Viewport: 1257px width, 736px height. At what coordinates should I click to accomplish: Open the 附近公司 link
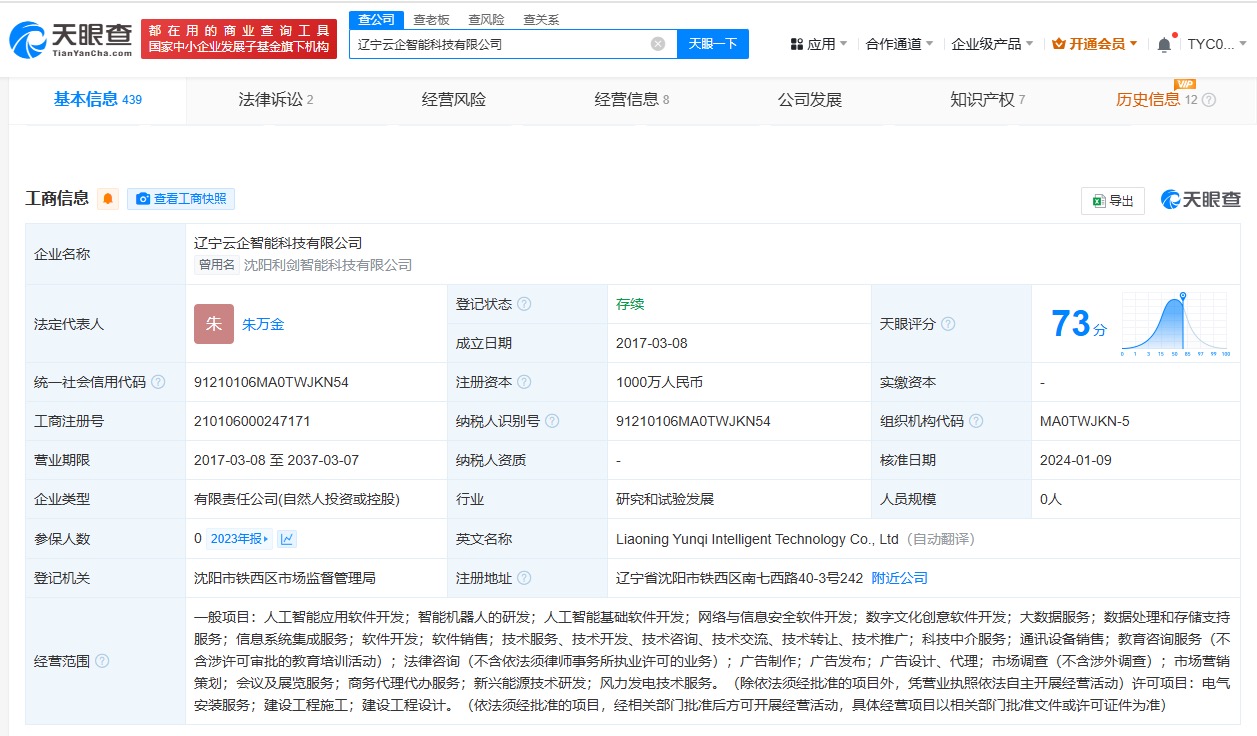pos(900,578)
